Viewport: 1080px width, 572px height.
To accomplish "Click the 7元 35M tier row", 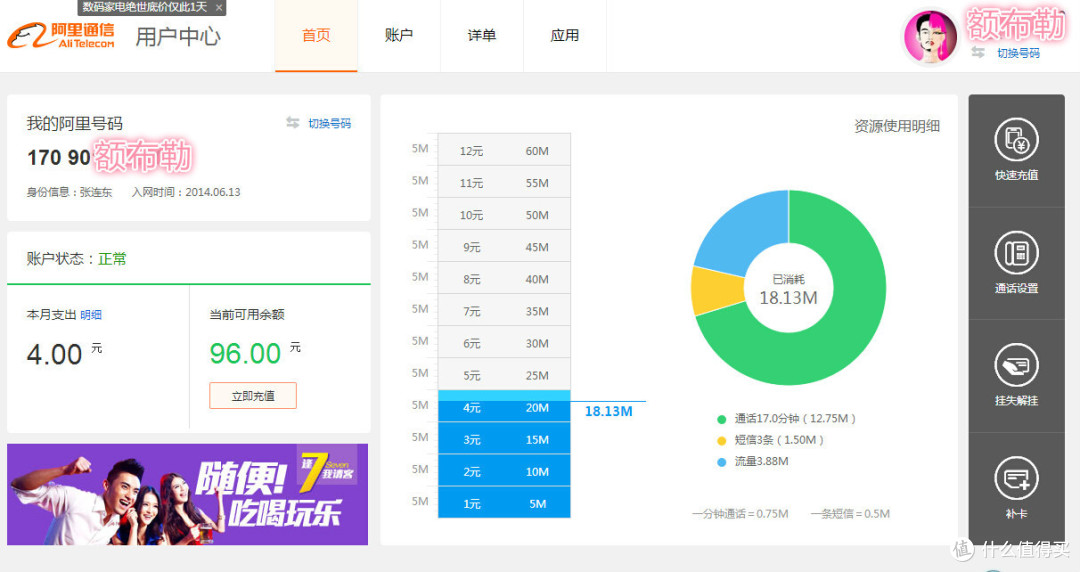I will point(504,310).
